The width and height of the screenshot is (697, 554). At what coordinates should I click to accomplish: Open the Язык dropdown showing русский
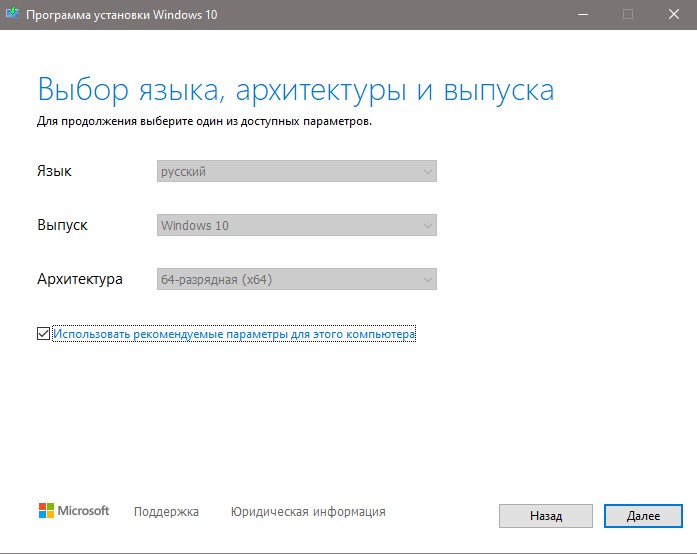pos(296,171)
